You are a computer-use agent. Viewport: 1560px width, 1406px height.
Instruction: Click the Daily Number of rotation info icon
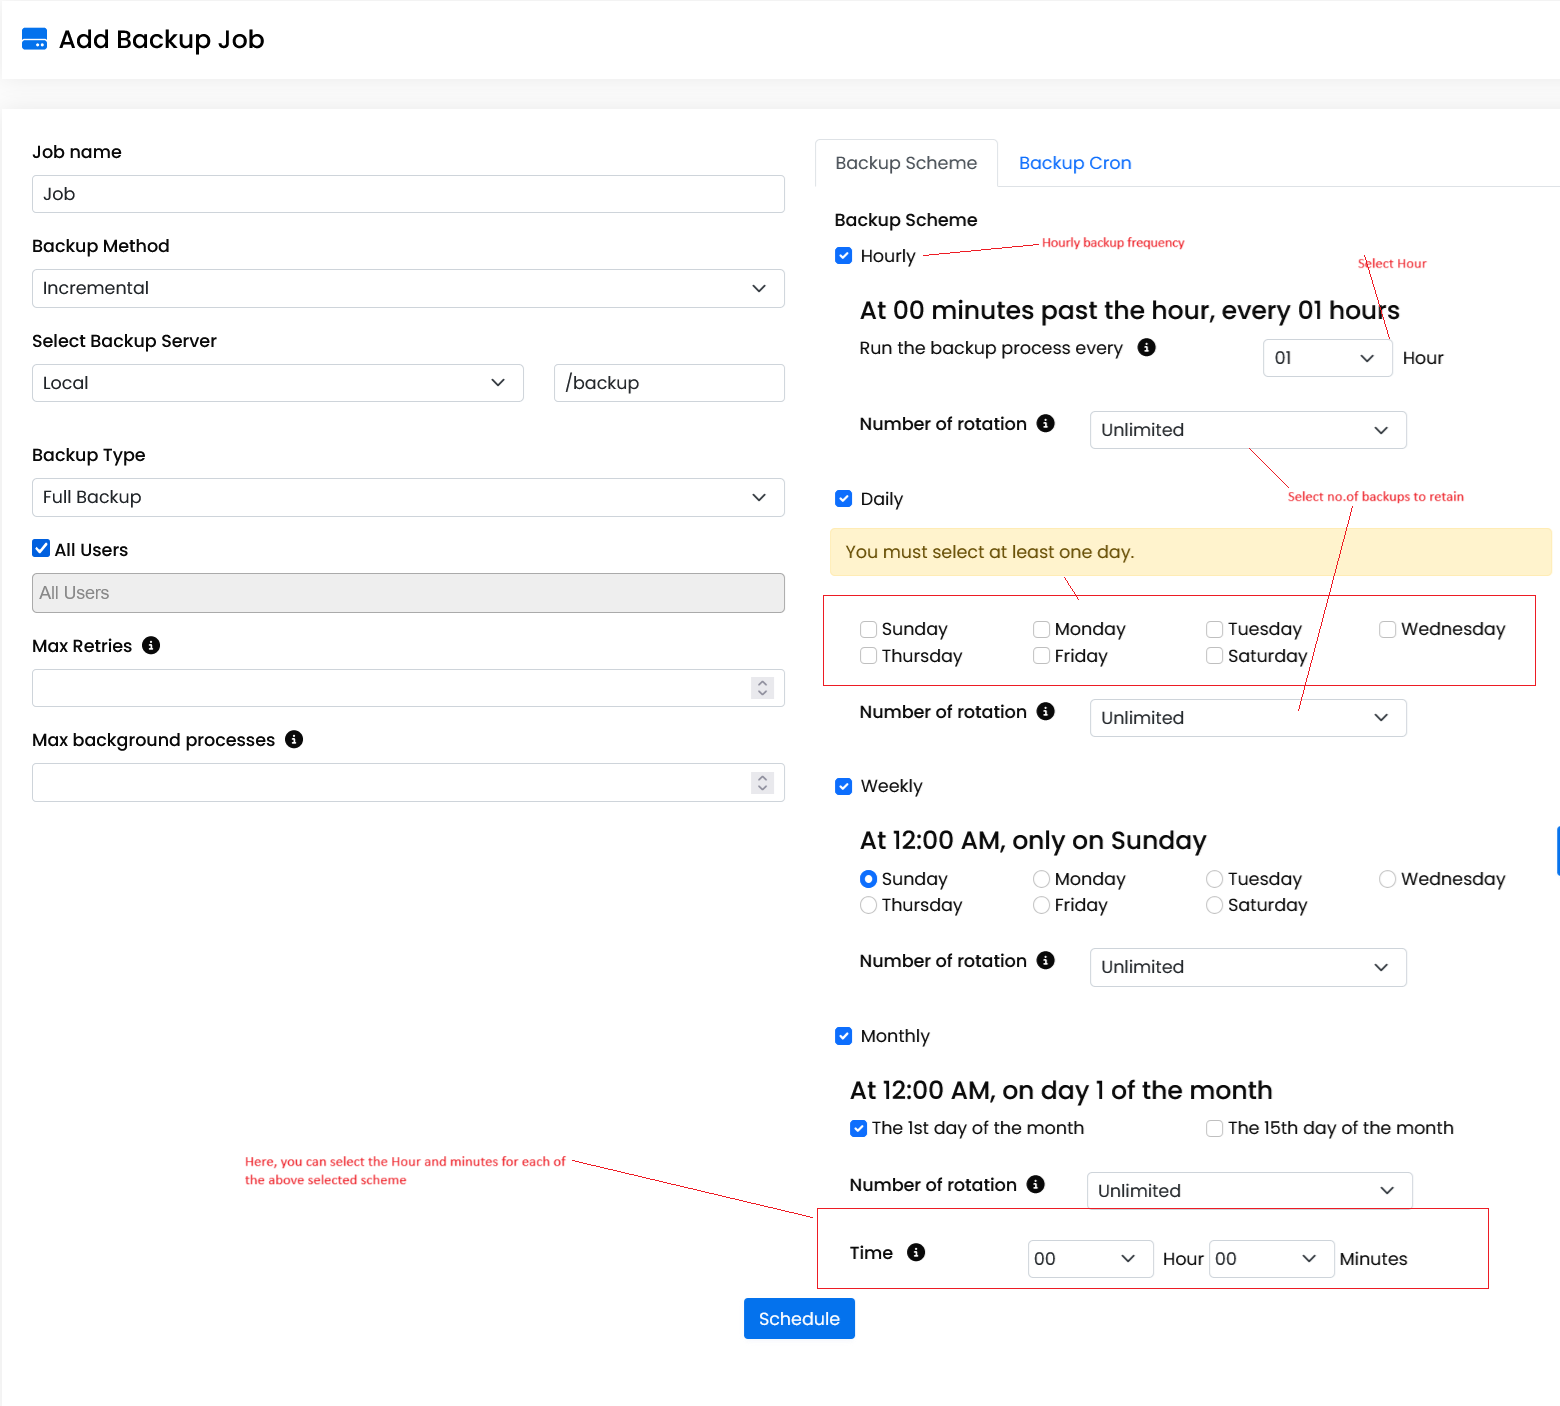pyautogui.click(x=1046, y=711)
